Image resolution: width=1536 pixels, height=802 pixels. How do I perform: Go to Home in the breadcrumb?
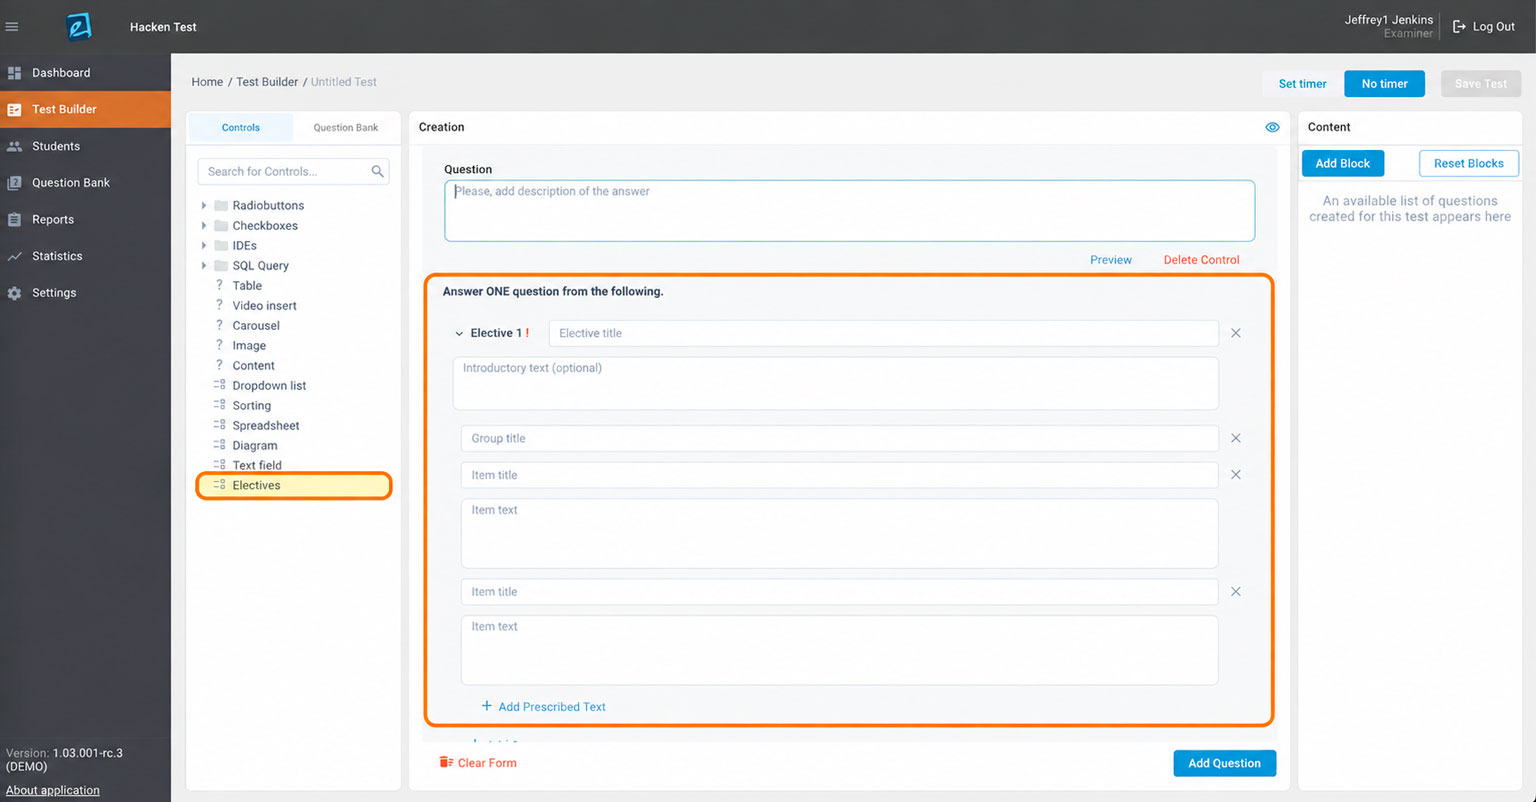click(207, 82)
